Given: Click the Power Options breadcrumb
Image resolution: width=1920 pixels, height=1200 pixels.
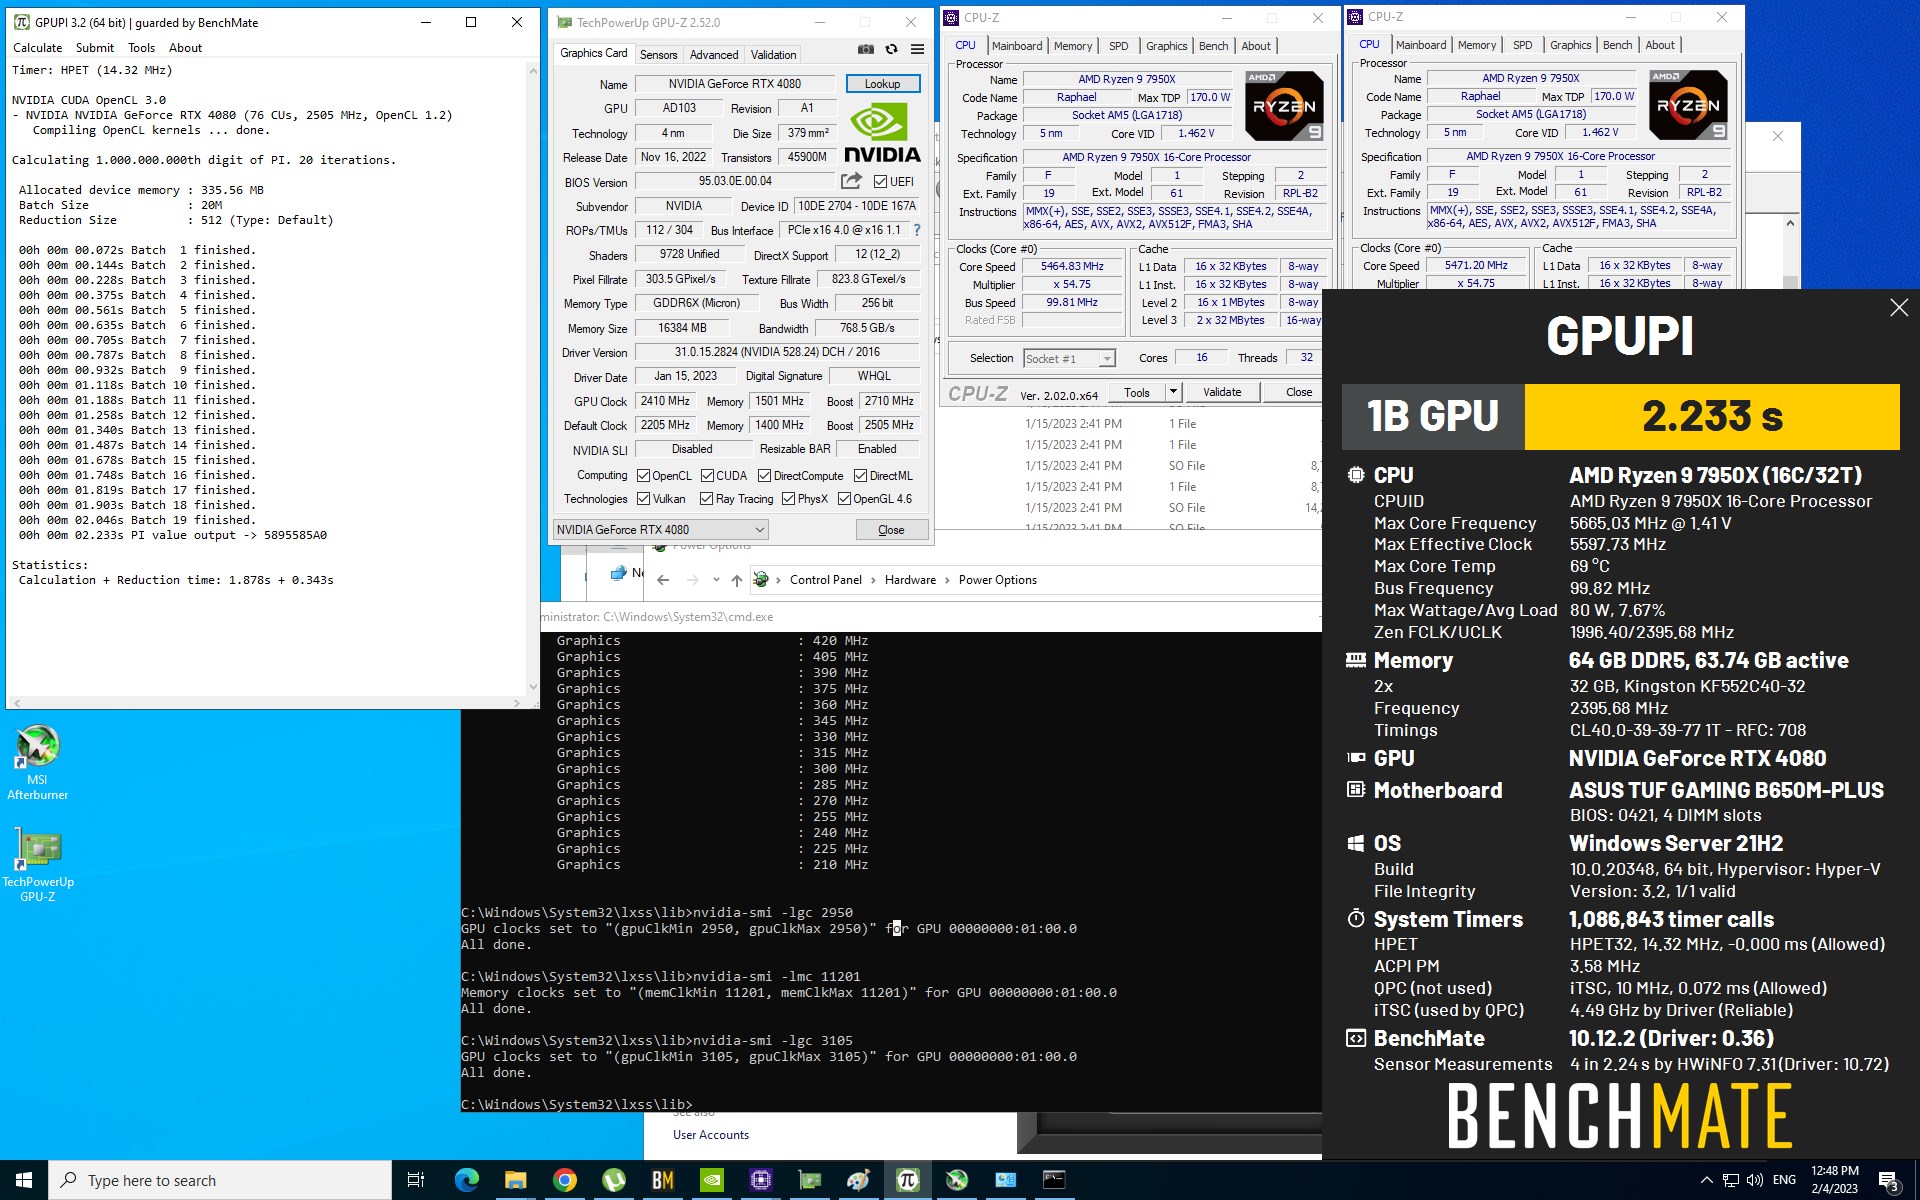Looking at the screenshot, I should (x=997, y=580).
